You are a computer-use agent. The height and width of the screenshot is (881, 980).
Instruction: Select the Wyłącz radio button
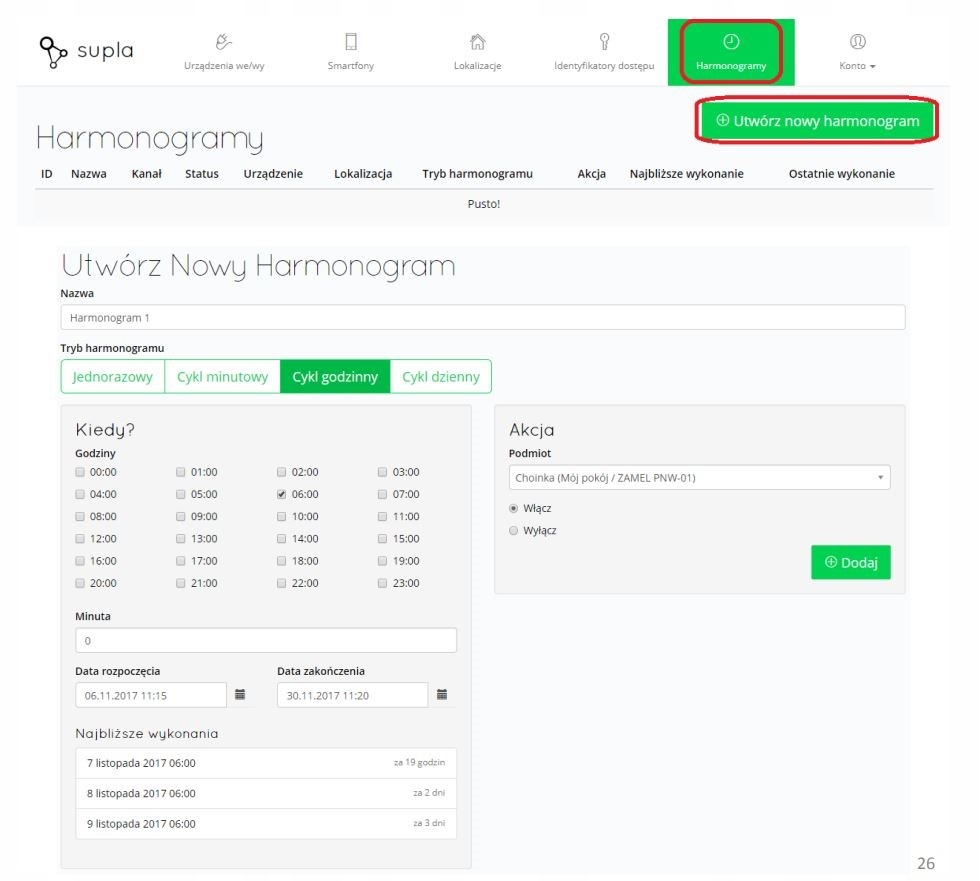pyautogui.click(x=514, y=530)
